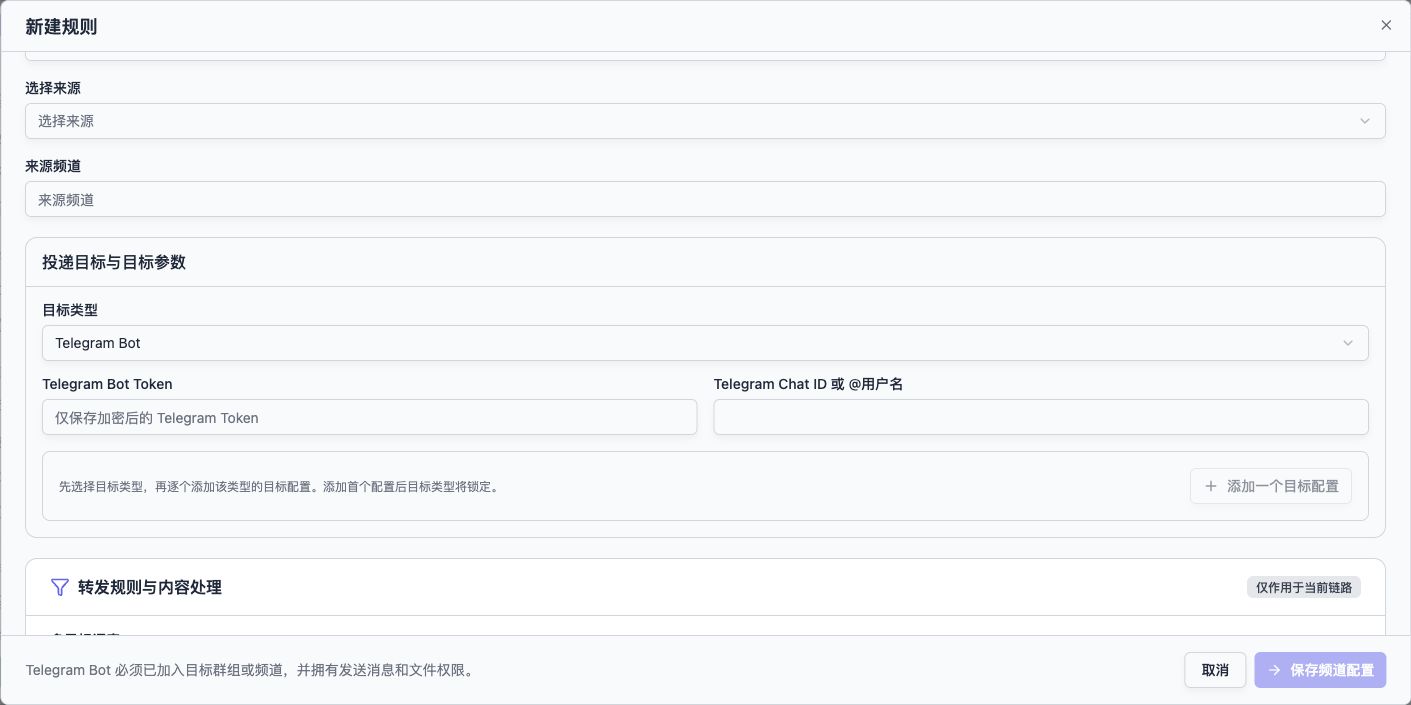Close the 新建规则 dialog with the X icon

point(1386,26)
